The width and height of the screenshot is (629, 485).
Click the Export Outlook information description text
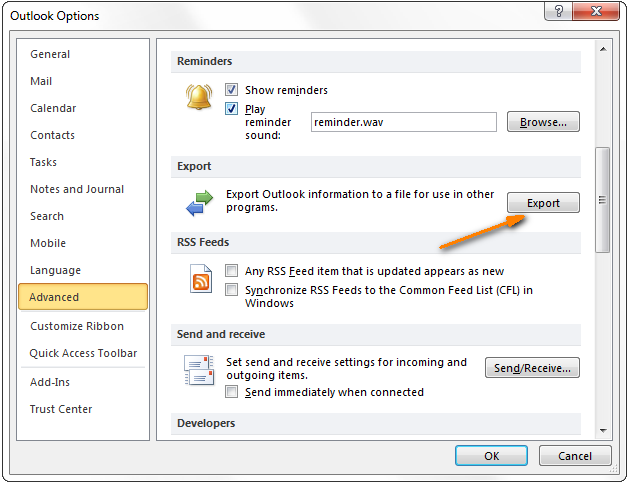(x=360, y=201)
